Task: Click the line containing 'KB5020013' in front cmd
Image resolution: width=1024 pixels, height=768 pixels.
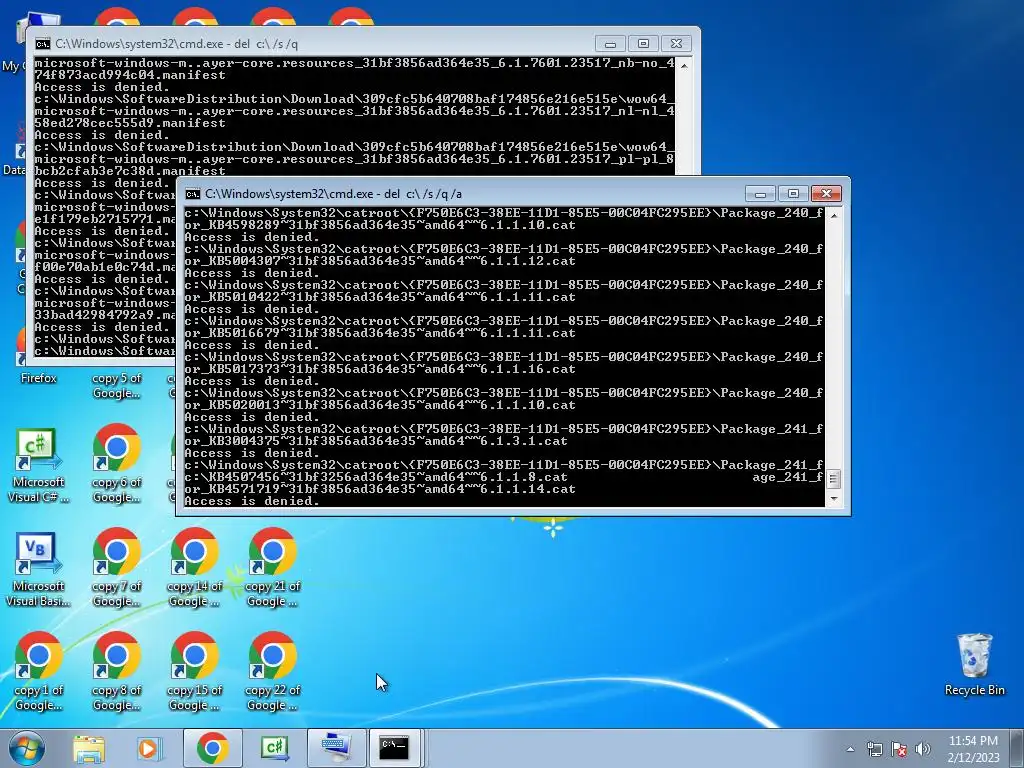Action: 379,405
